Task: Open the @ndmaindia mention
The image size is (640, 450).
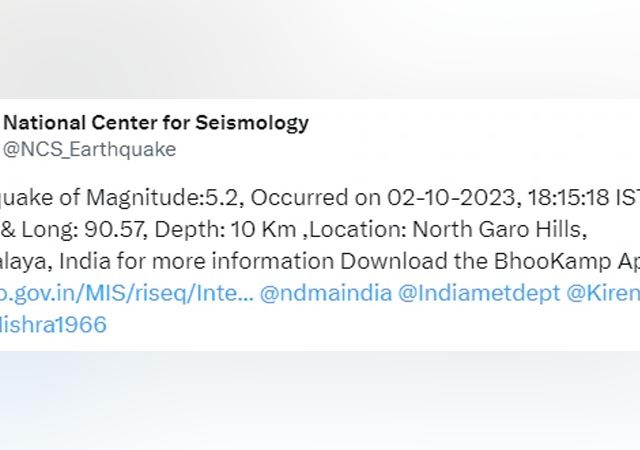Action: click(x=326, y=293)
